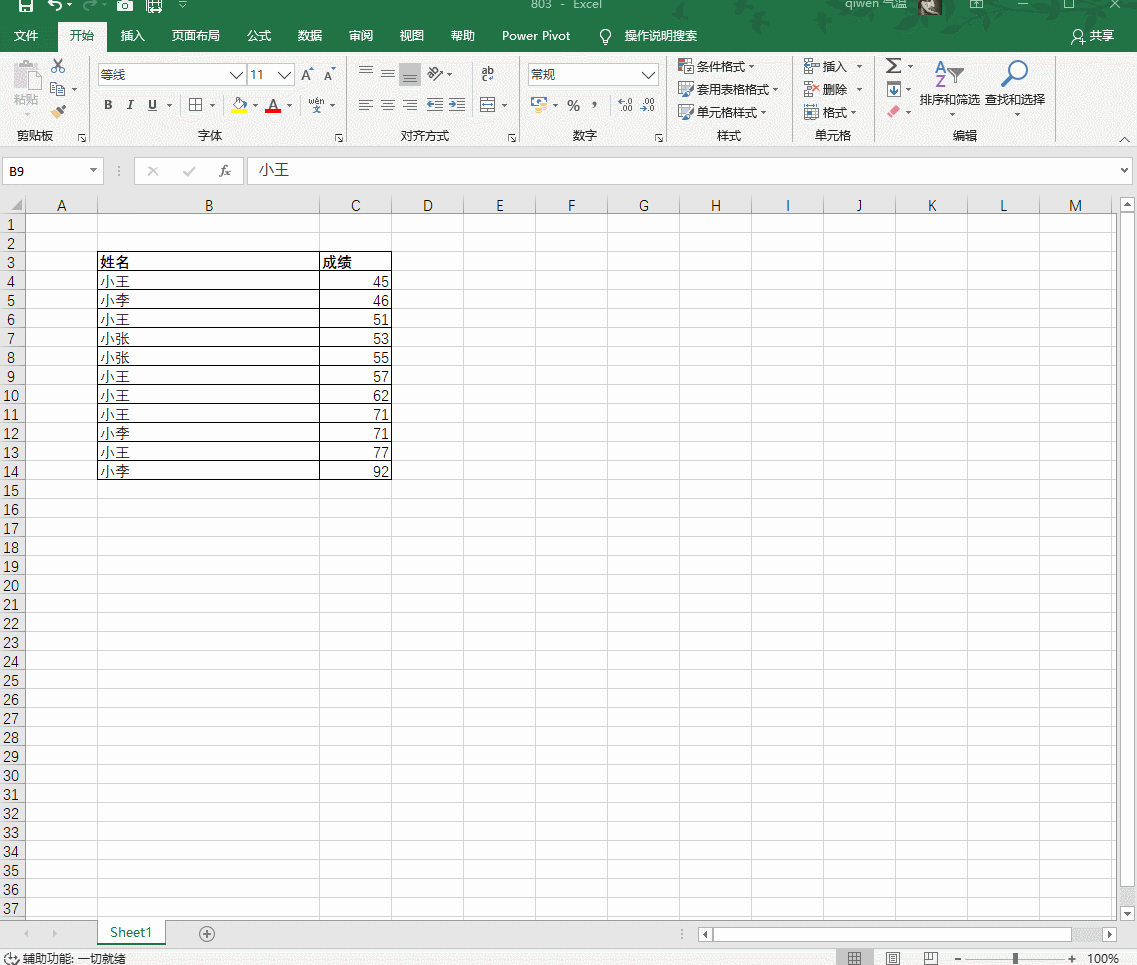Screen dimensions: 1137x965
Task: Click the Clear eraser icon
Action: pos(893,112)
